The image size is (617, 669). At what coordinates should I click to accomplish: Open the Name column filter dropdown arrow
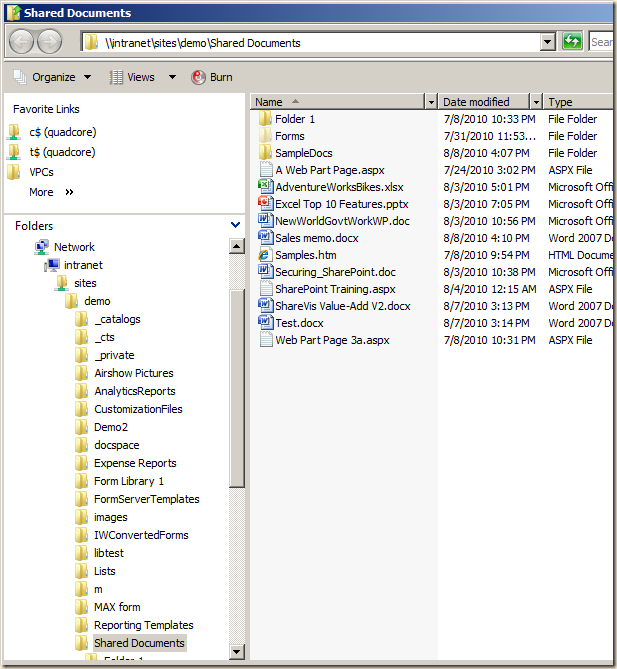click(x=431, y=102)
